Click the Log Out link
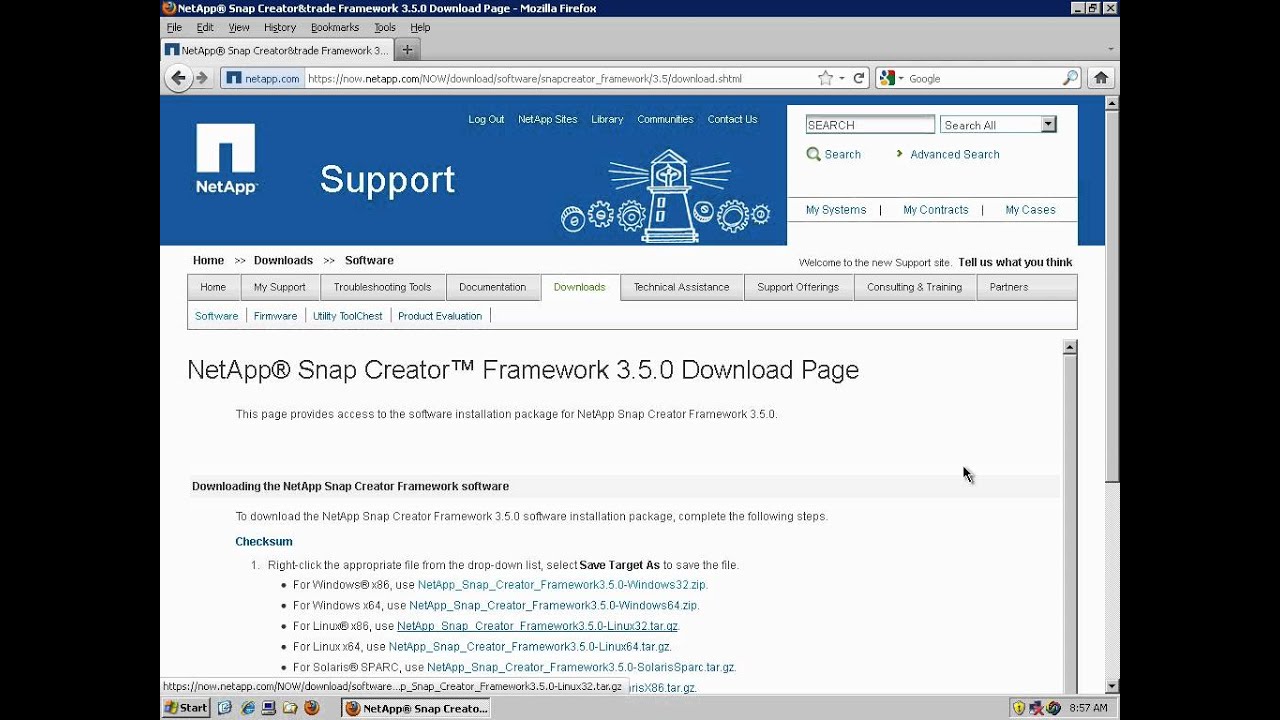This screenshot has width=1280, height=720. click(x=486, y=119)
